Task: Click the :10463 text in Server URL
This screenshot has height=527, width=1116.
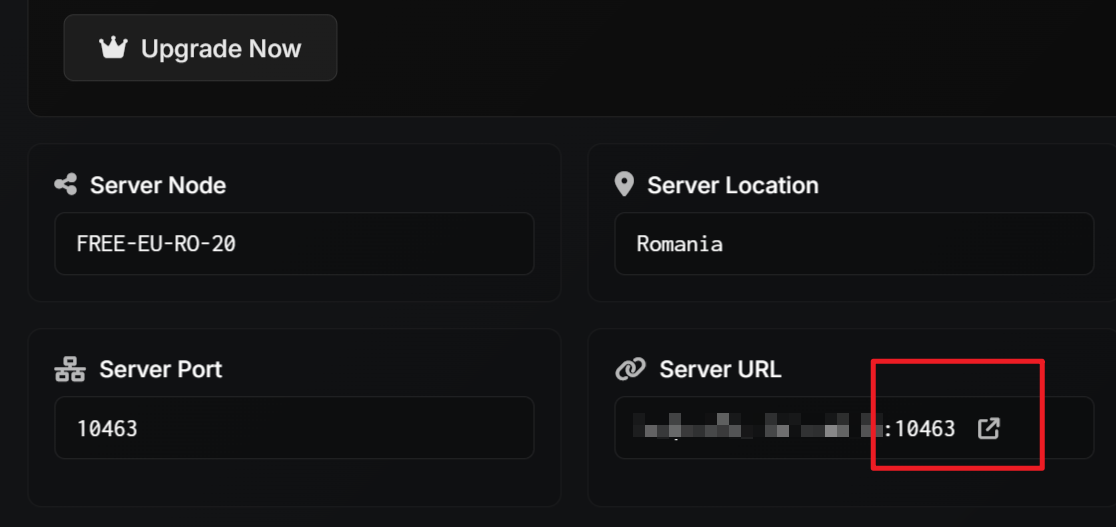Action: (920, 429)
